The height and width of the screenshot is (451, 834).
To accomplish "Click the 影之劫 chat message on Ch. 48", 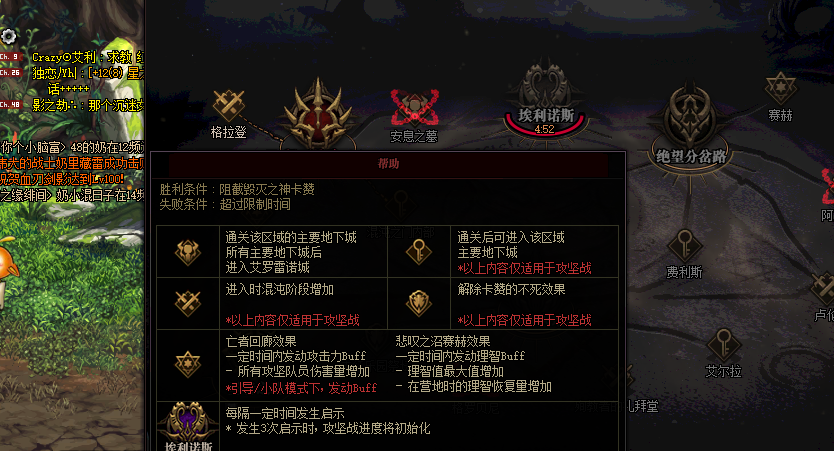I will 87,105.
